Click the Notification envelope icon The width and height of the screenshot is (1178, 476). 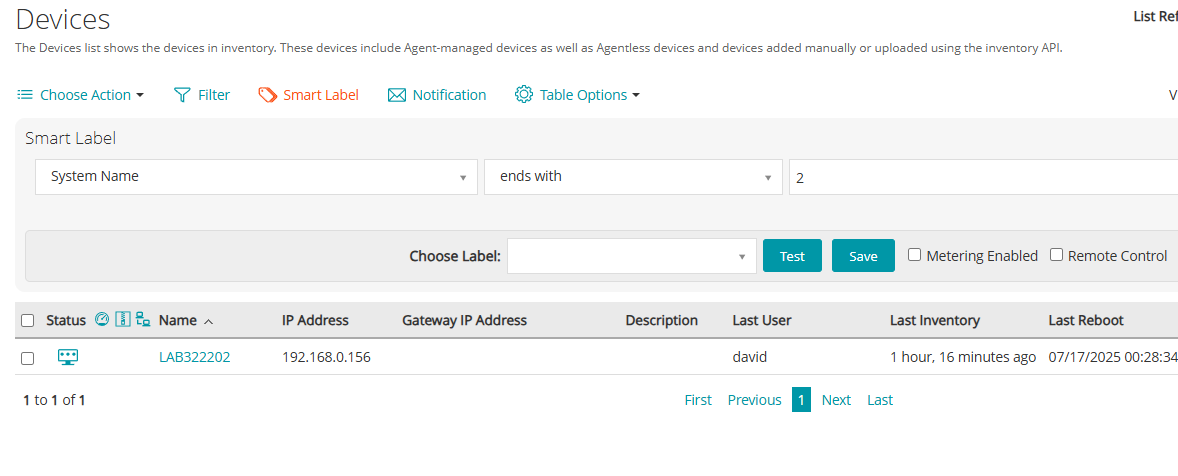396,95
